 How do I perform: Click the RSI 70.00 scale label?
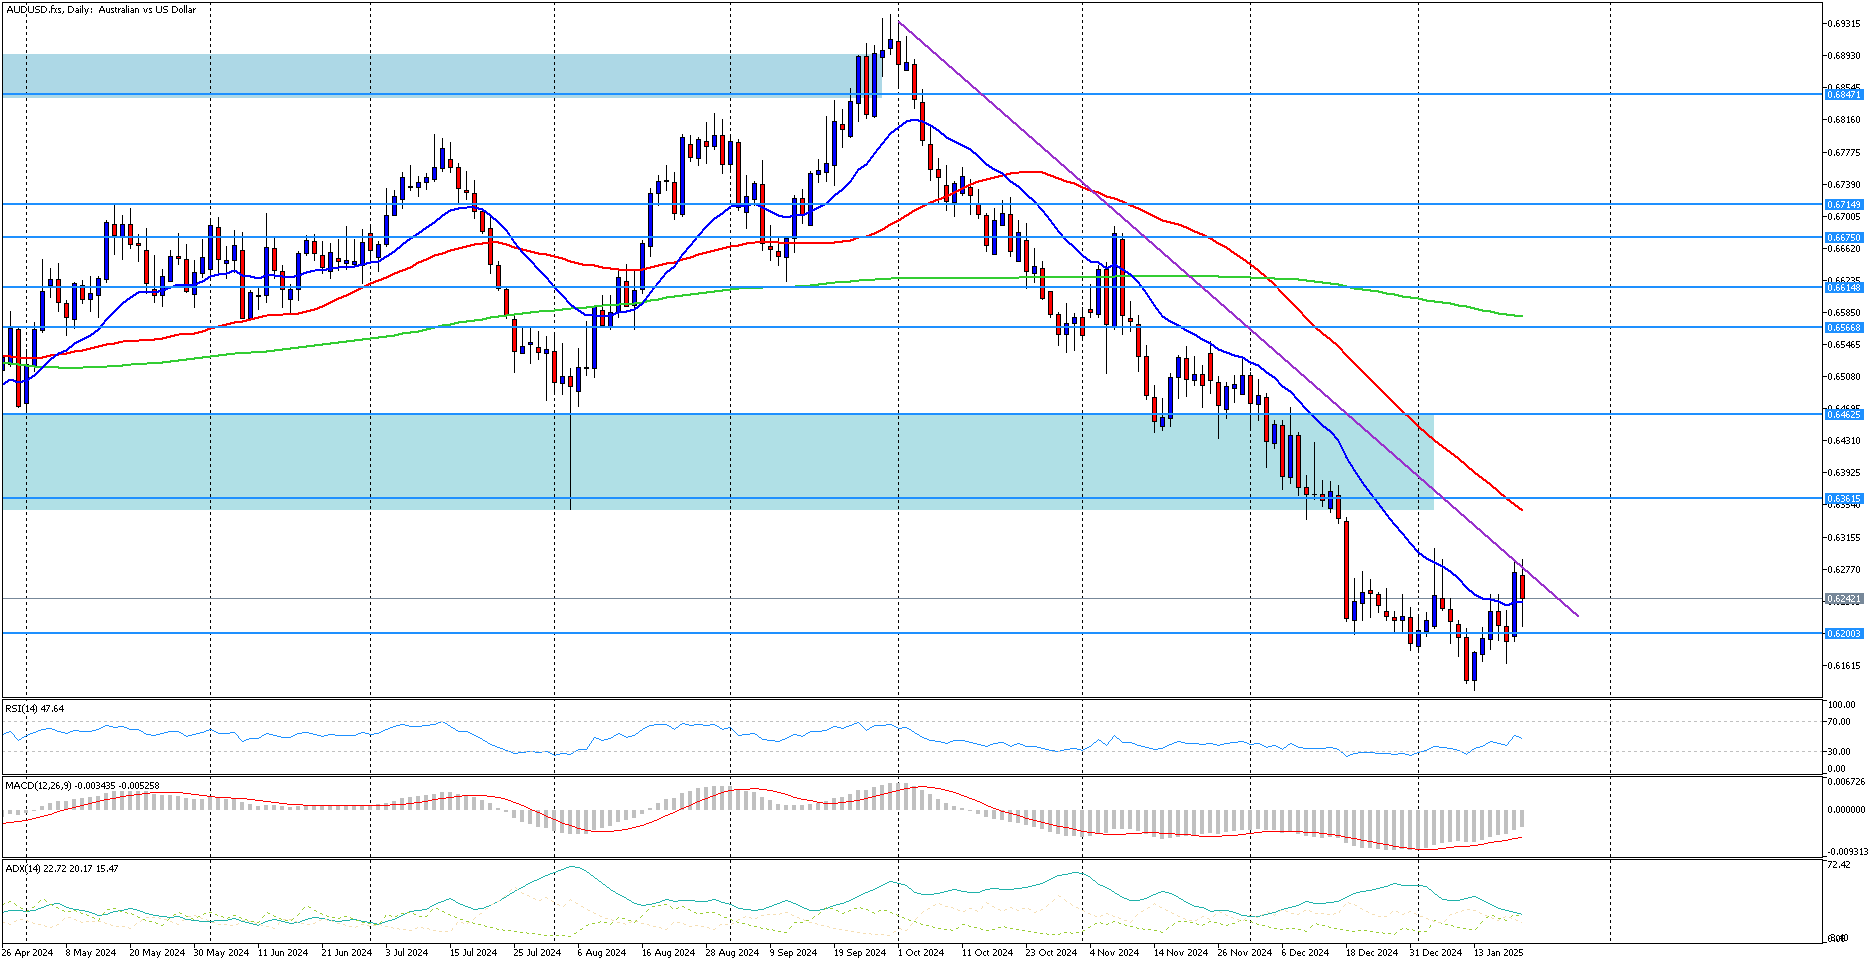click(x=1838, y=720)
